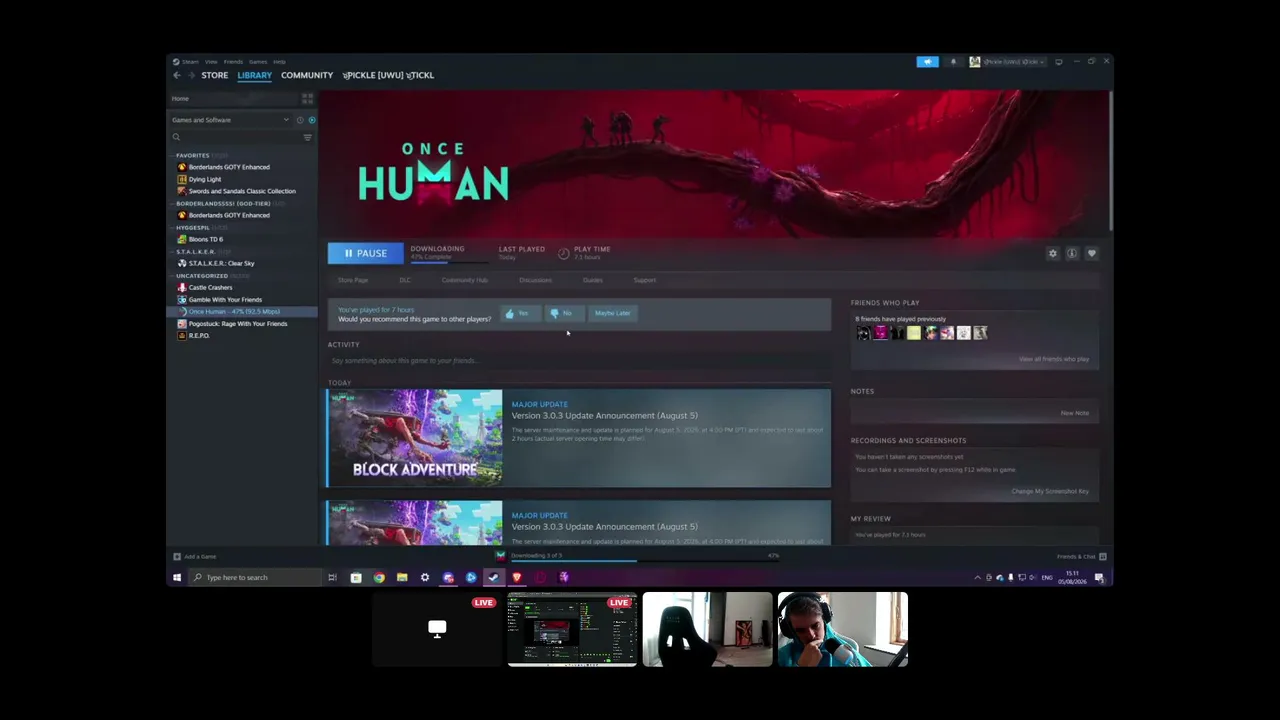Image resolution: width=1280 pixels, height=720 pixels.
Task: Click the library search field
Action: tap(236, 137)
